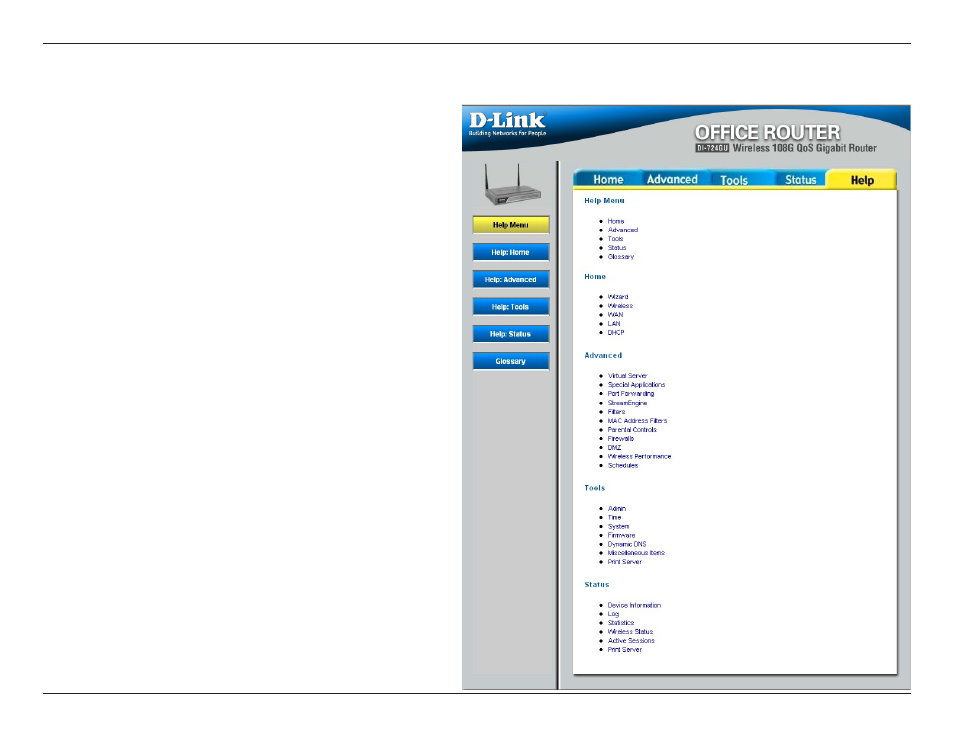954x737 pixels.
Task: Open the Virtual Server help link
Action: click(x=627, y=376)
